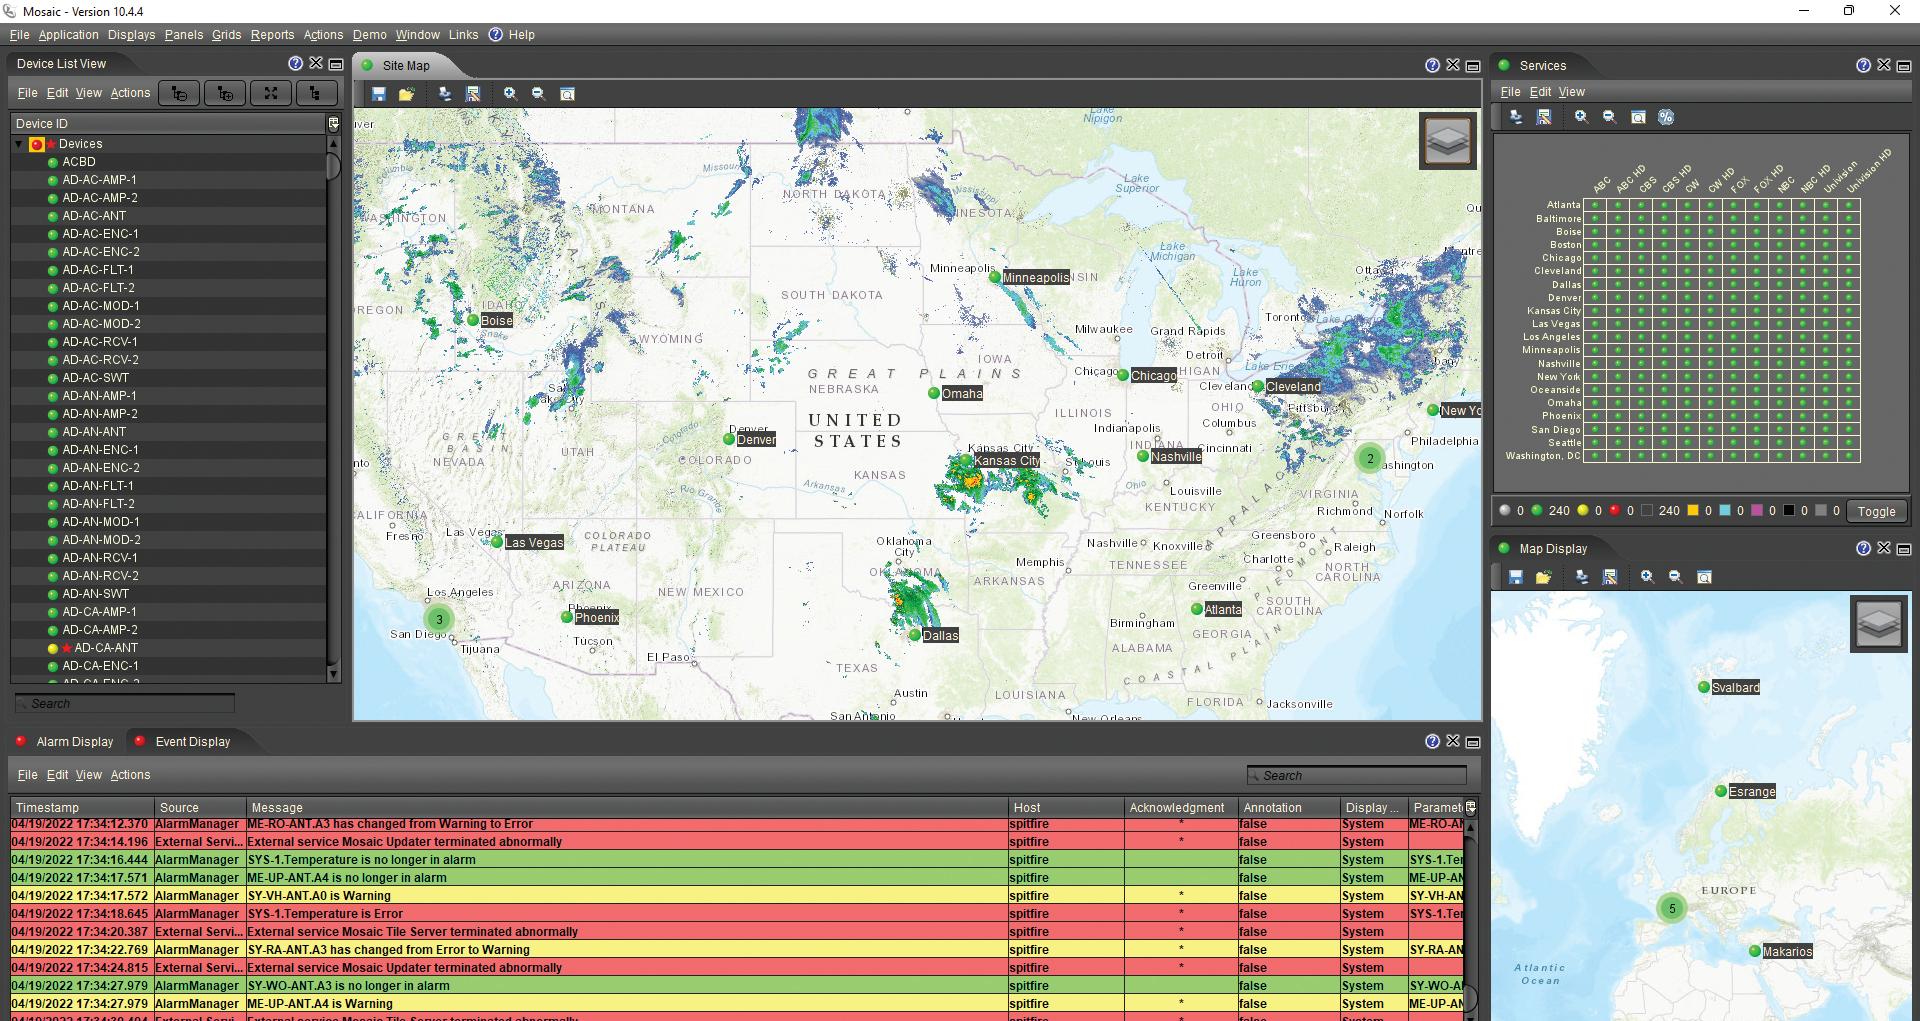Click zoom-to-fit icon in Services toolbar
Image resolution: width=1920 pixels, height=1021 pixels.
point(1638,117)
